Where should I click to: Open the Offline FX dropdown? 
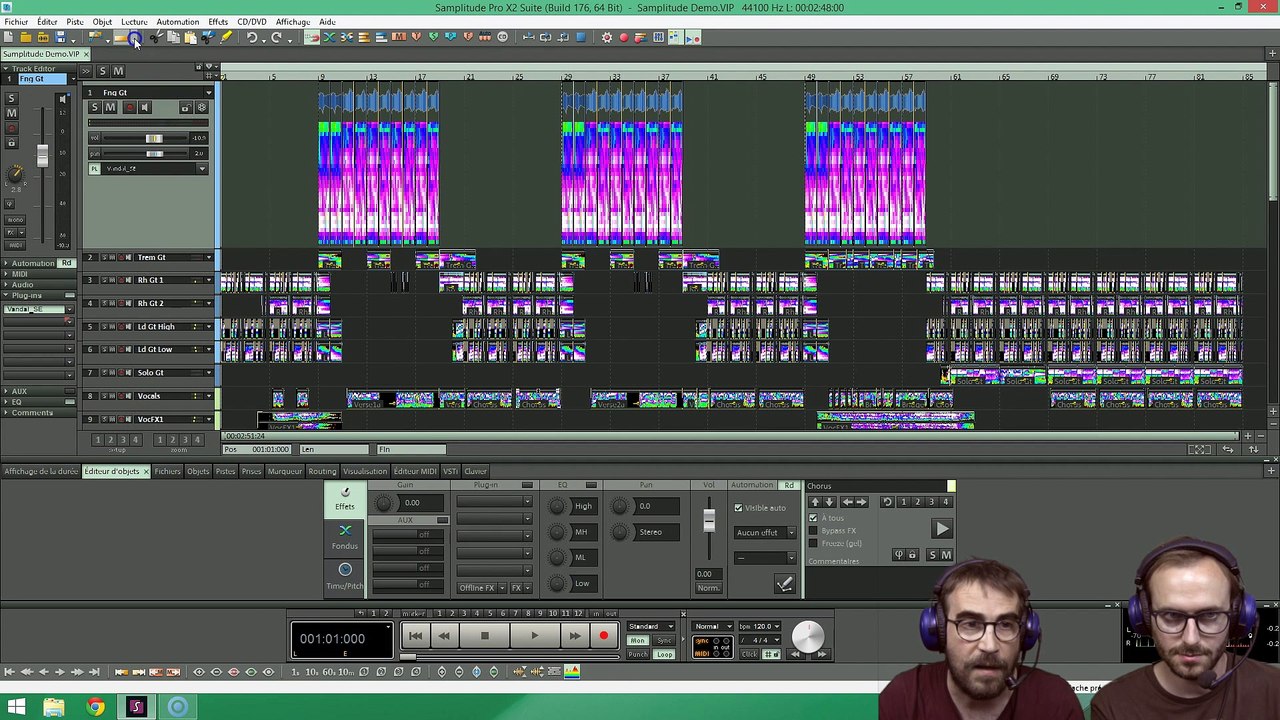483,587
